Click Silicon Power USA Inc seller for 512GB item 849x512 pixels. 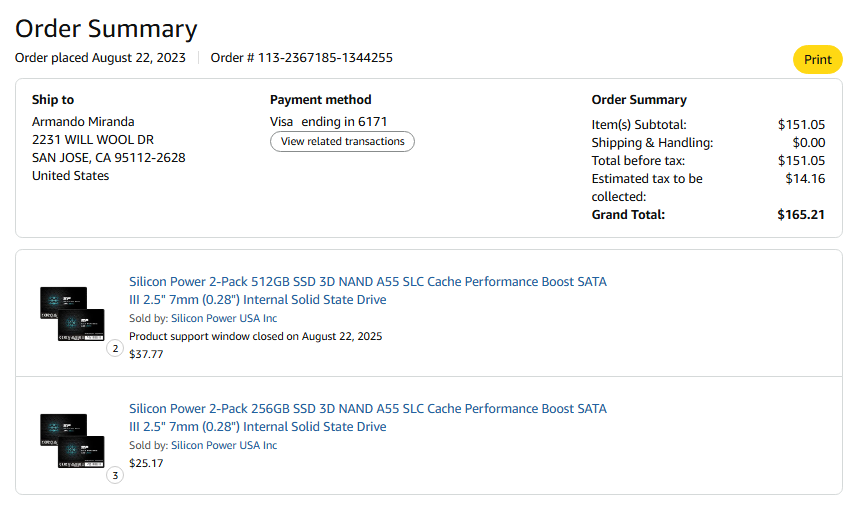(x=224, y=318)
